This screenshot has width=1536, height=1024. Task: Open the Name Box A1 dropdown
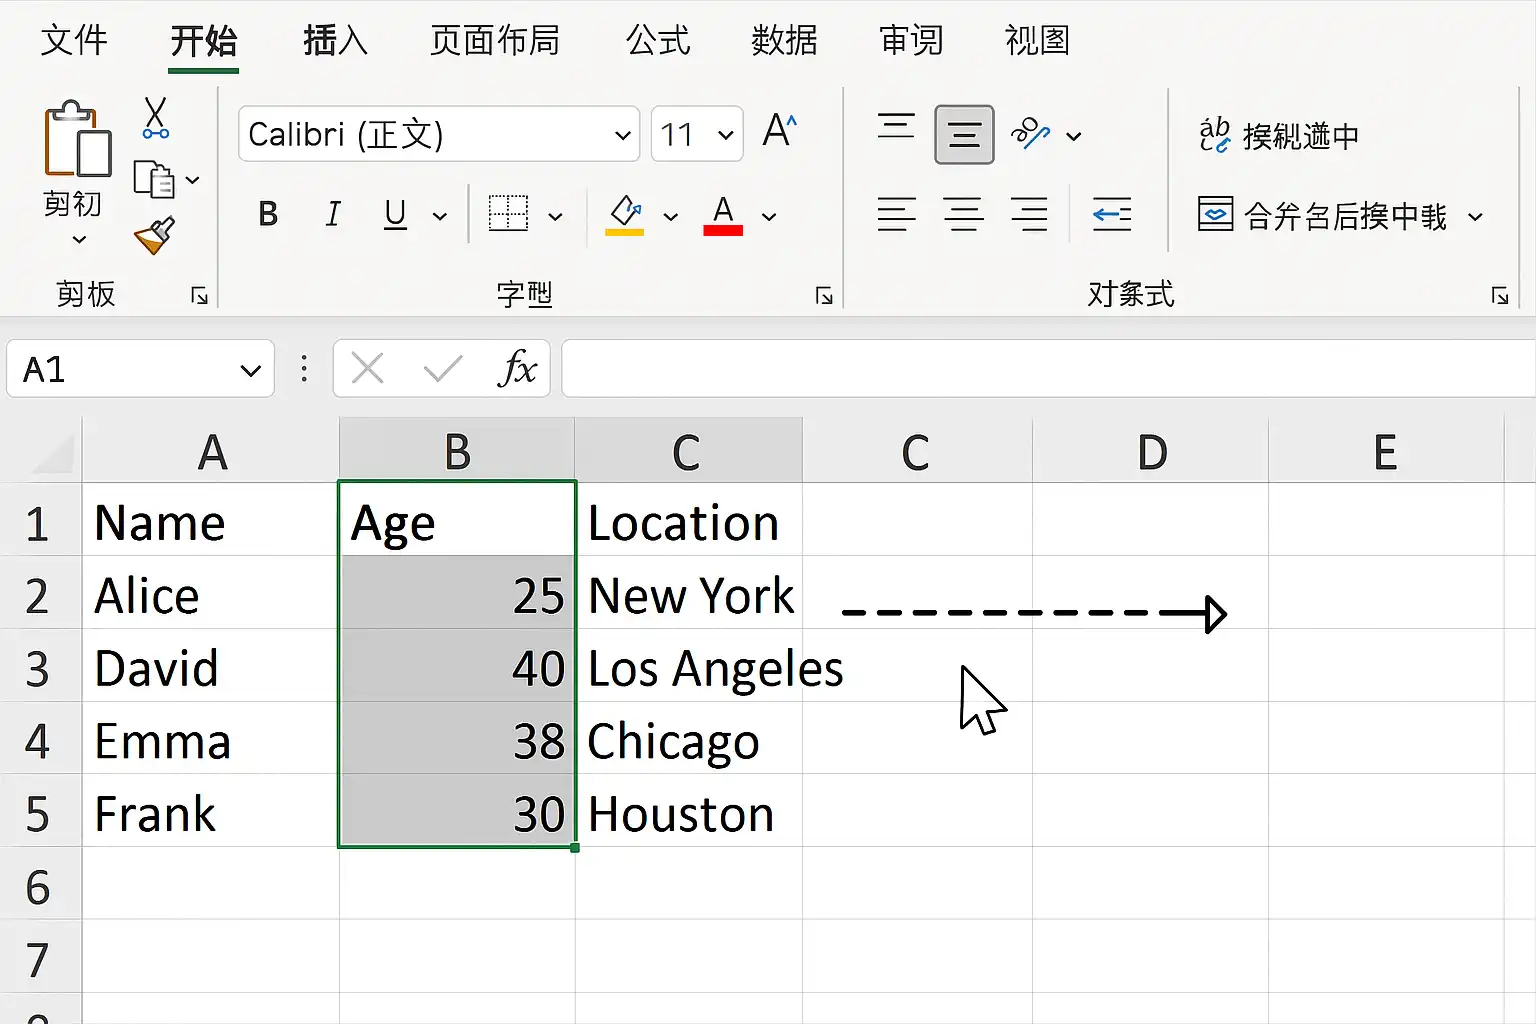click(250, 370)
